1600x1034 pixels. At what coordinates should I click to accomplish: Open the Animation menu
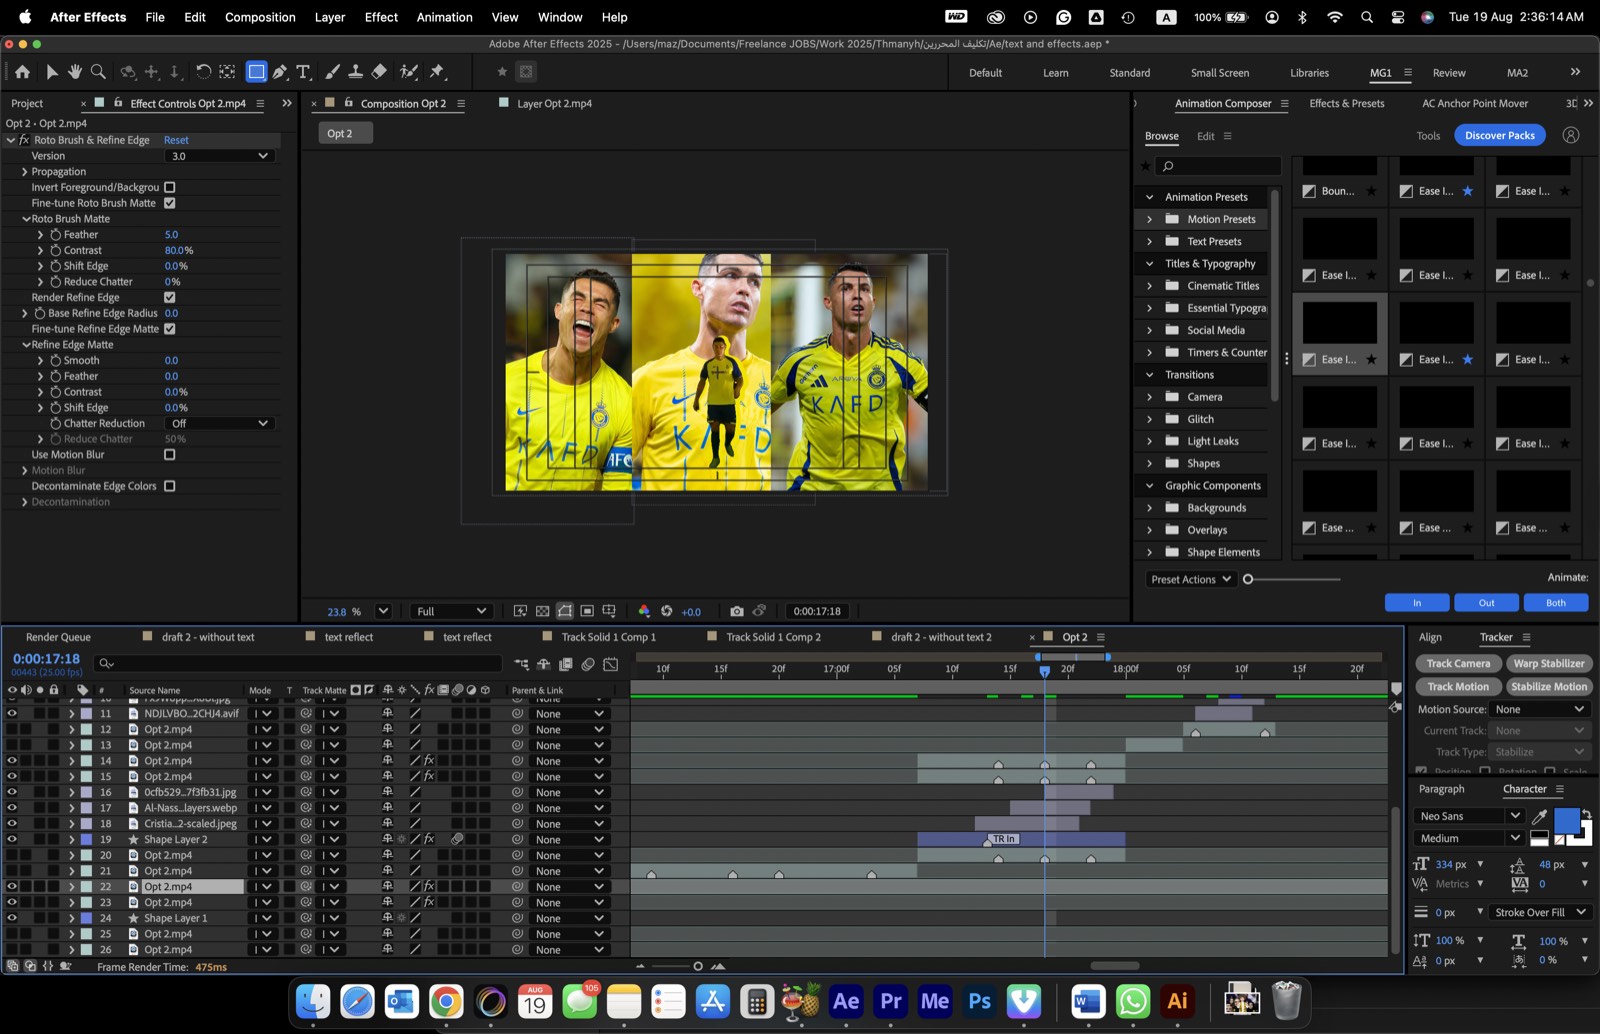coord(444,17)
